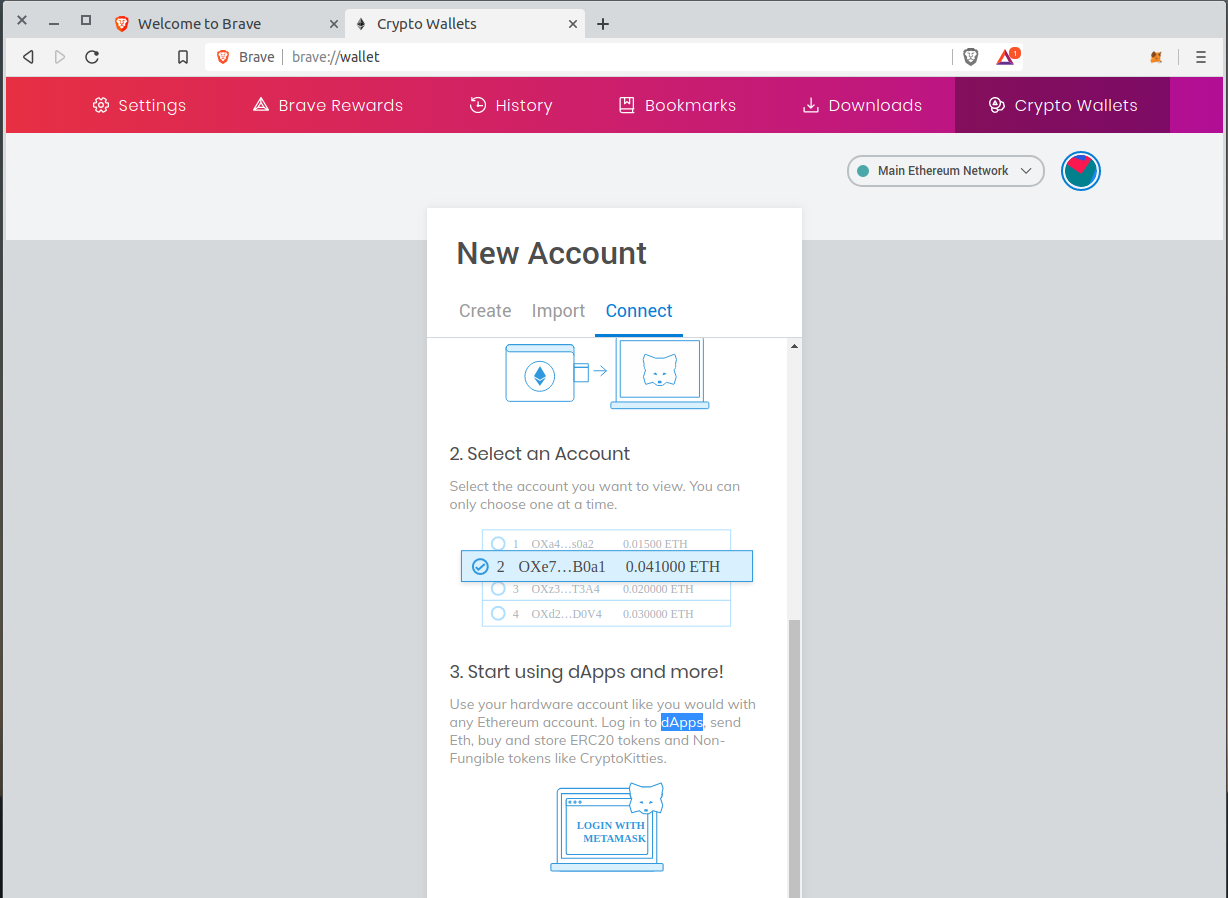1228x898 pixels.
Task: Click the New Account heading
Action: [x=552, y=253]
